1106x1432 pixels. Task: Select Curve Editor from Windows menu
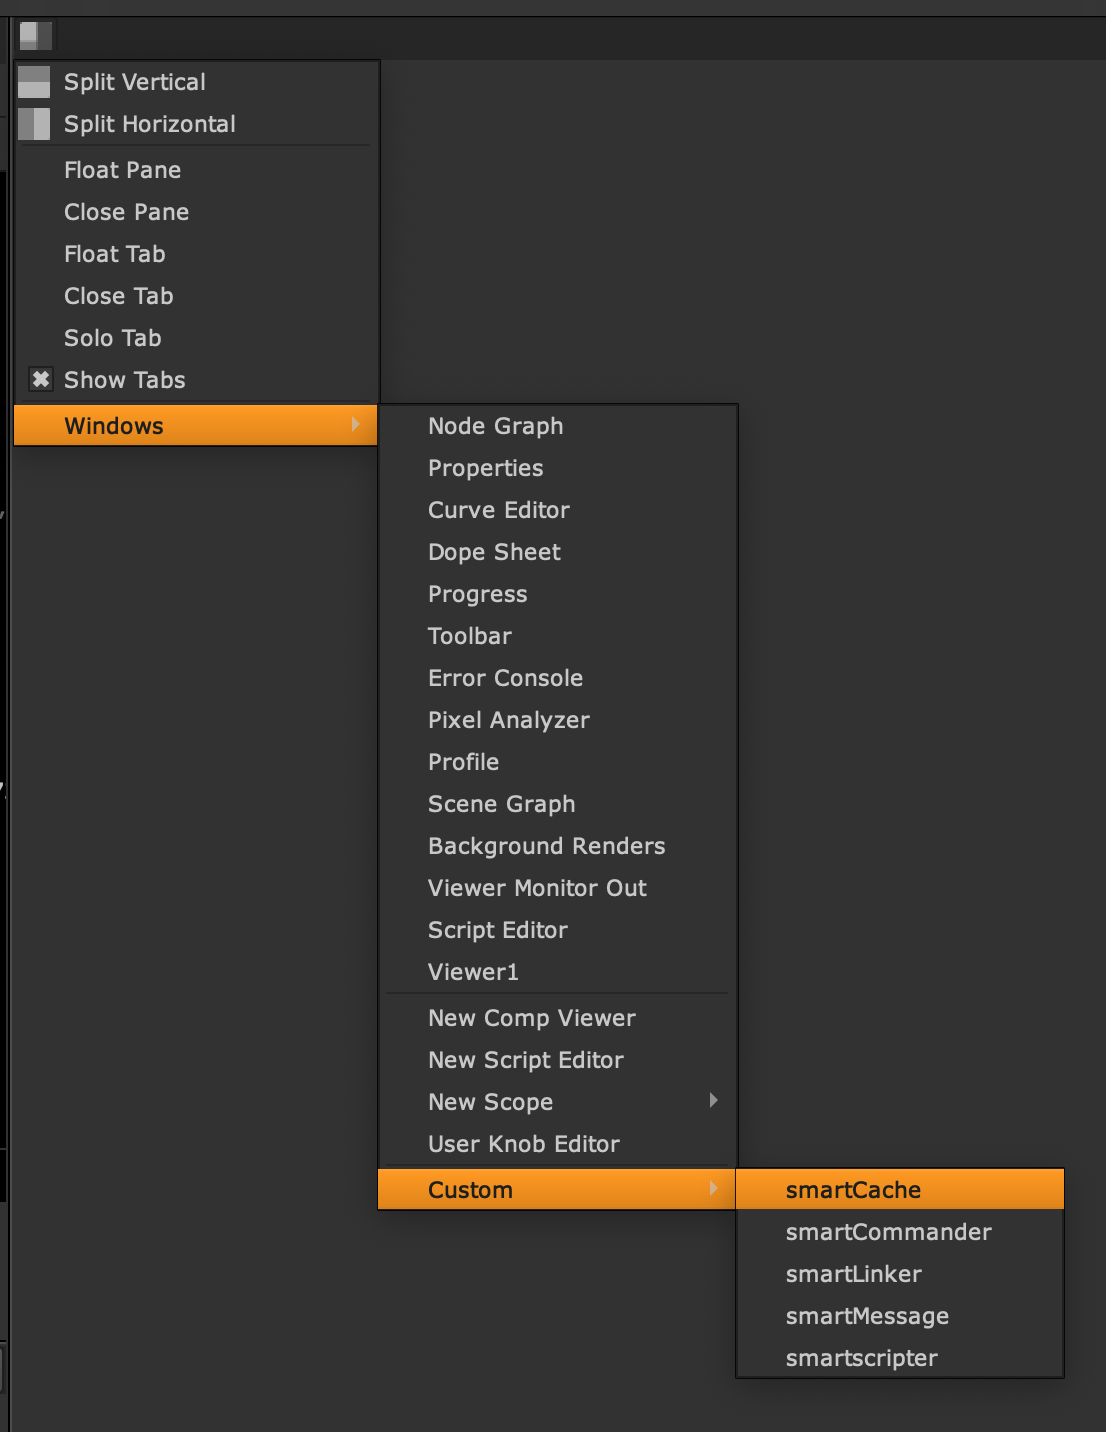pyautogui.click(x=498, y=510)
